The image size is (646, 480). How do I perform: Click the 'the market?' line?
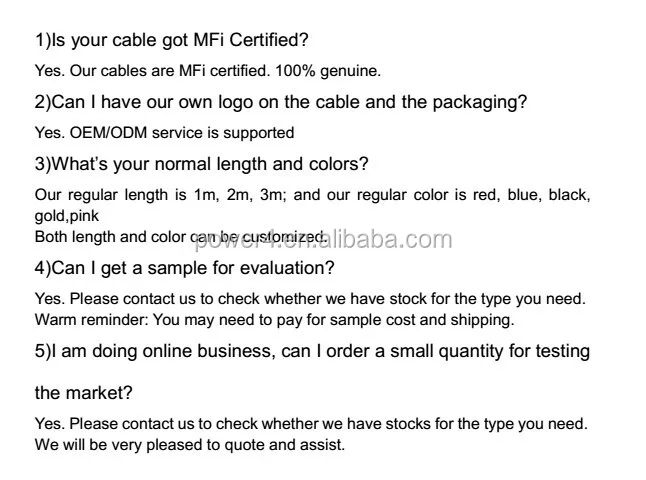[x=84, y=393]
